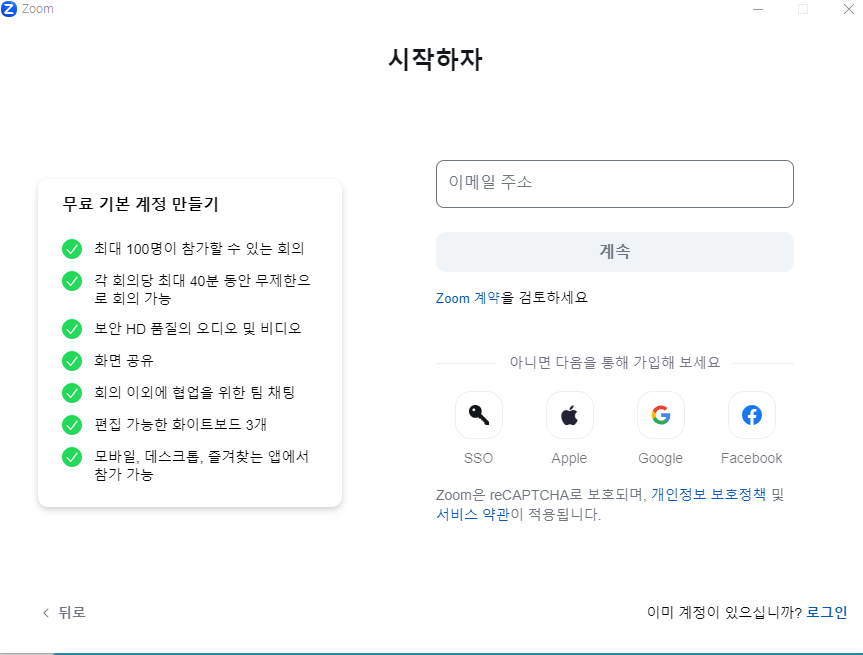Minimize the Zoom window
This screenshot has height=655, width=863.
(x=758, y=9)
